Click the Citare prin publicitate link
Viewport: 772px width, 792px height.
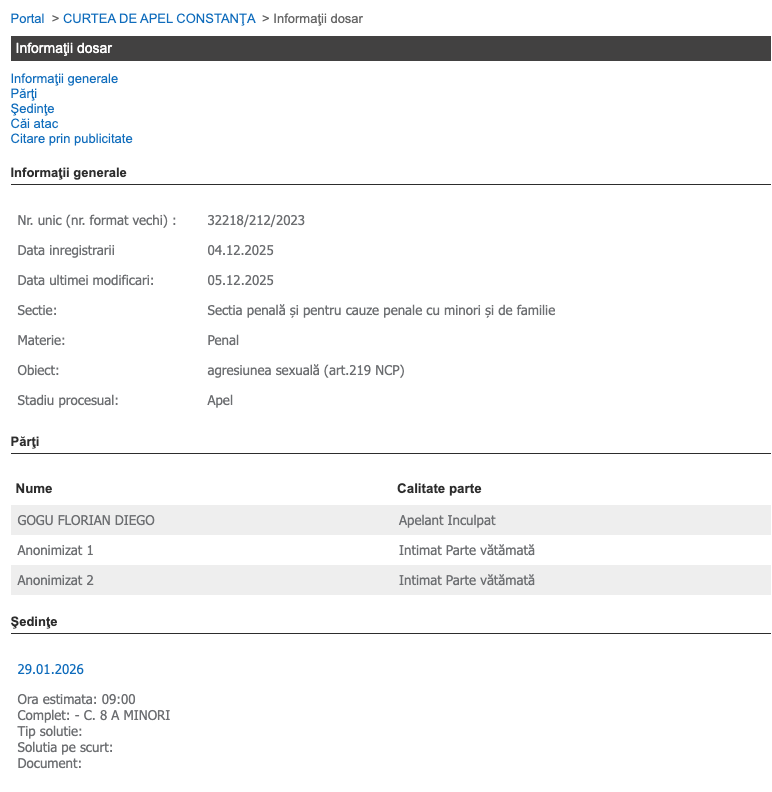click(71, 138)
